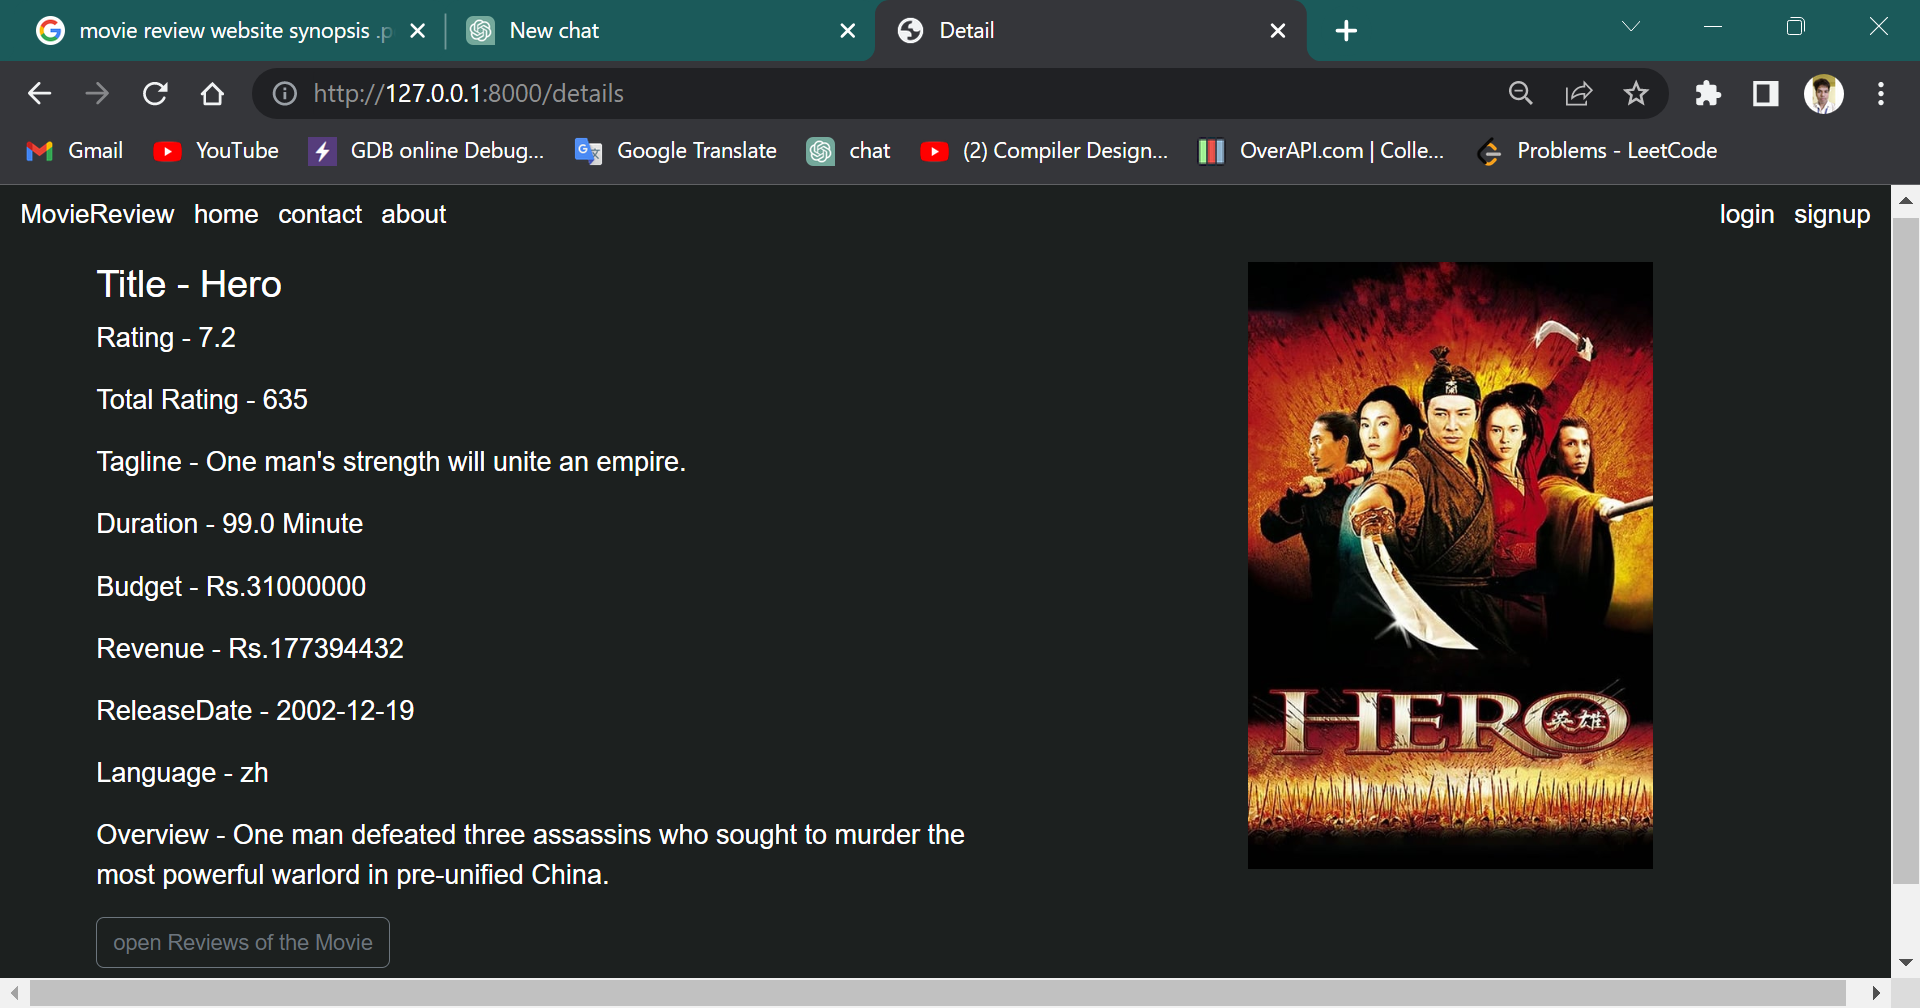Share the current page
1920x1008 pixels.
1578,93
